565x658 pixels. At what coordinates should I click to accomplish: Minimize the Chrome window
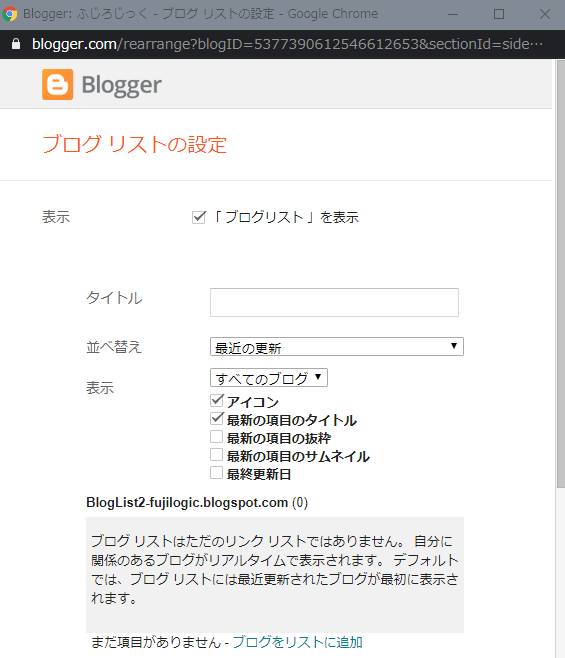pyautogui.click(x=453, y=14)
